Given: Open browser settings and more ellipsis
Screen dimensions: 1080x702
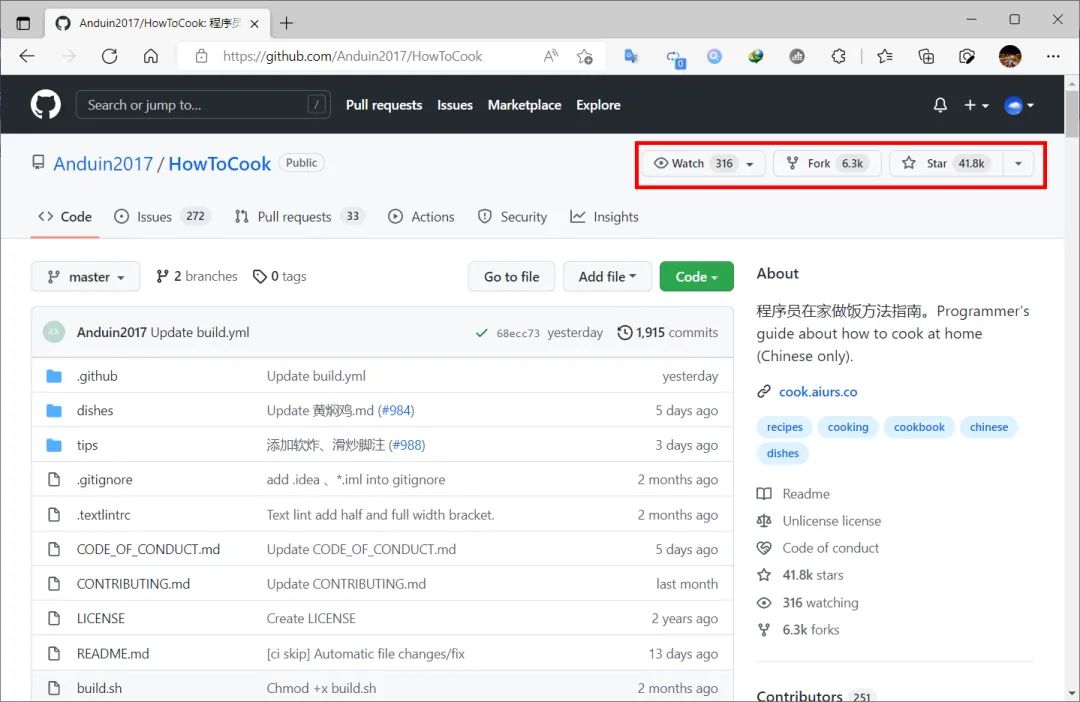Looking at the screenshot, I should [1052, 56].
